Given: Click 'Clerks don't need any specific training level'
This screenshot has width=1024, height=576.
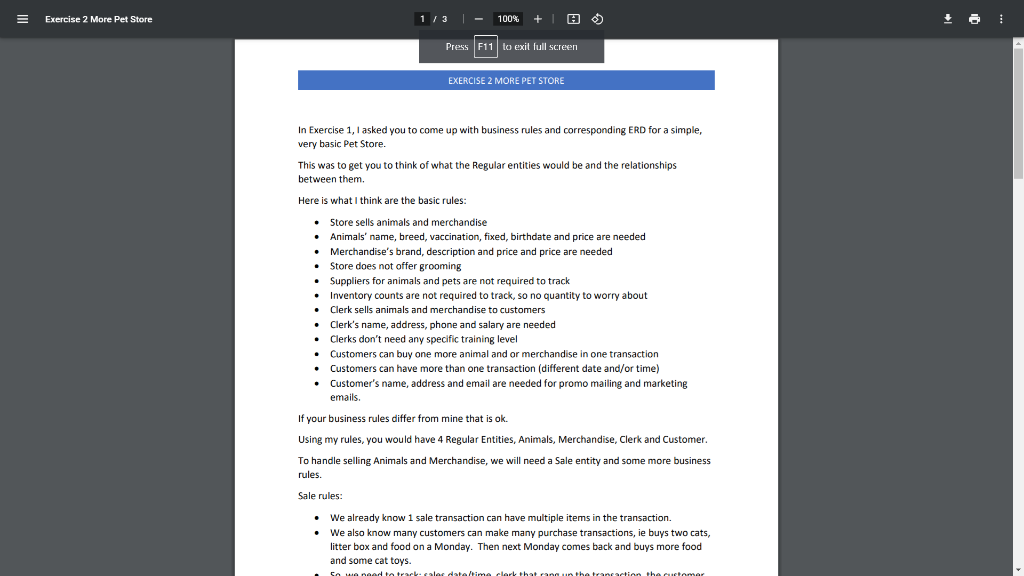Looking at the screenshot, I should [423, 339].
